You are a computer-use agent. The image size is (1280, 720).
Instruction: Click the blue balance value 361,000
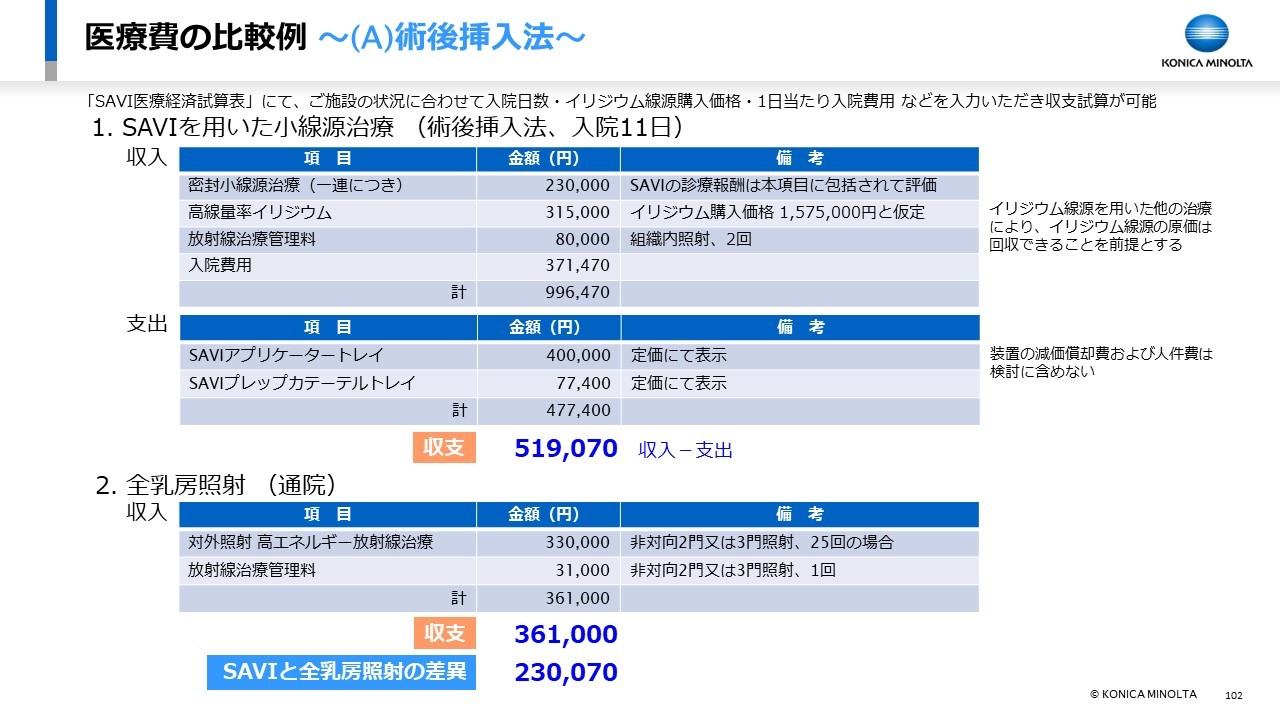pos(566,635)
